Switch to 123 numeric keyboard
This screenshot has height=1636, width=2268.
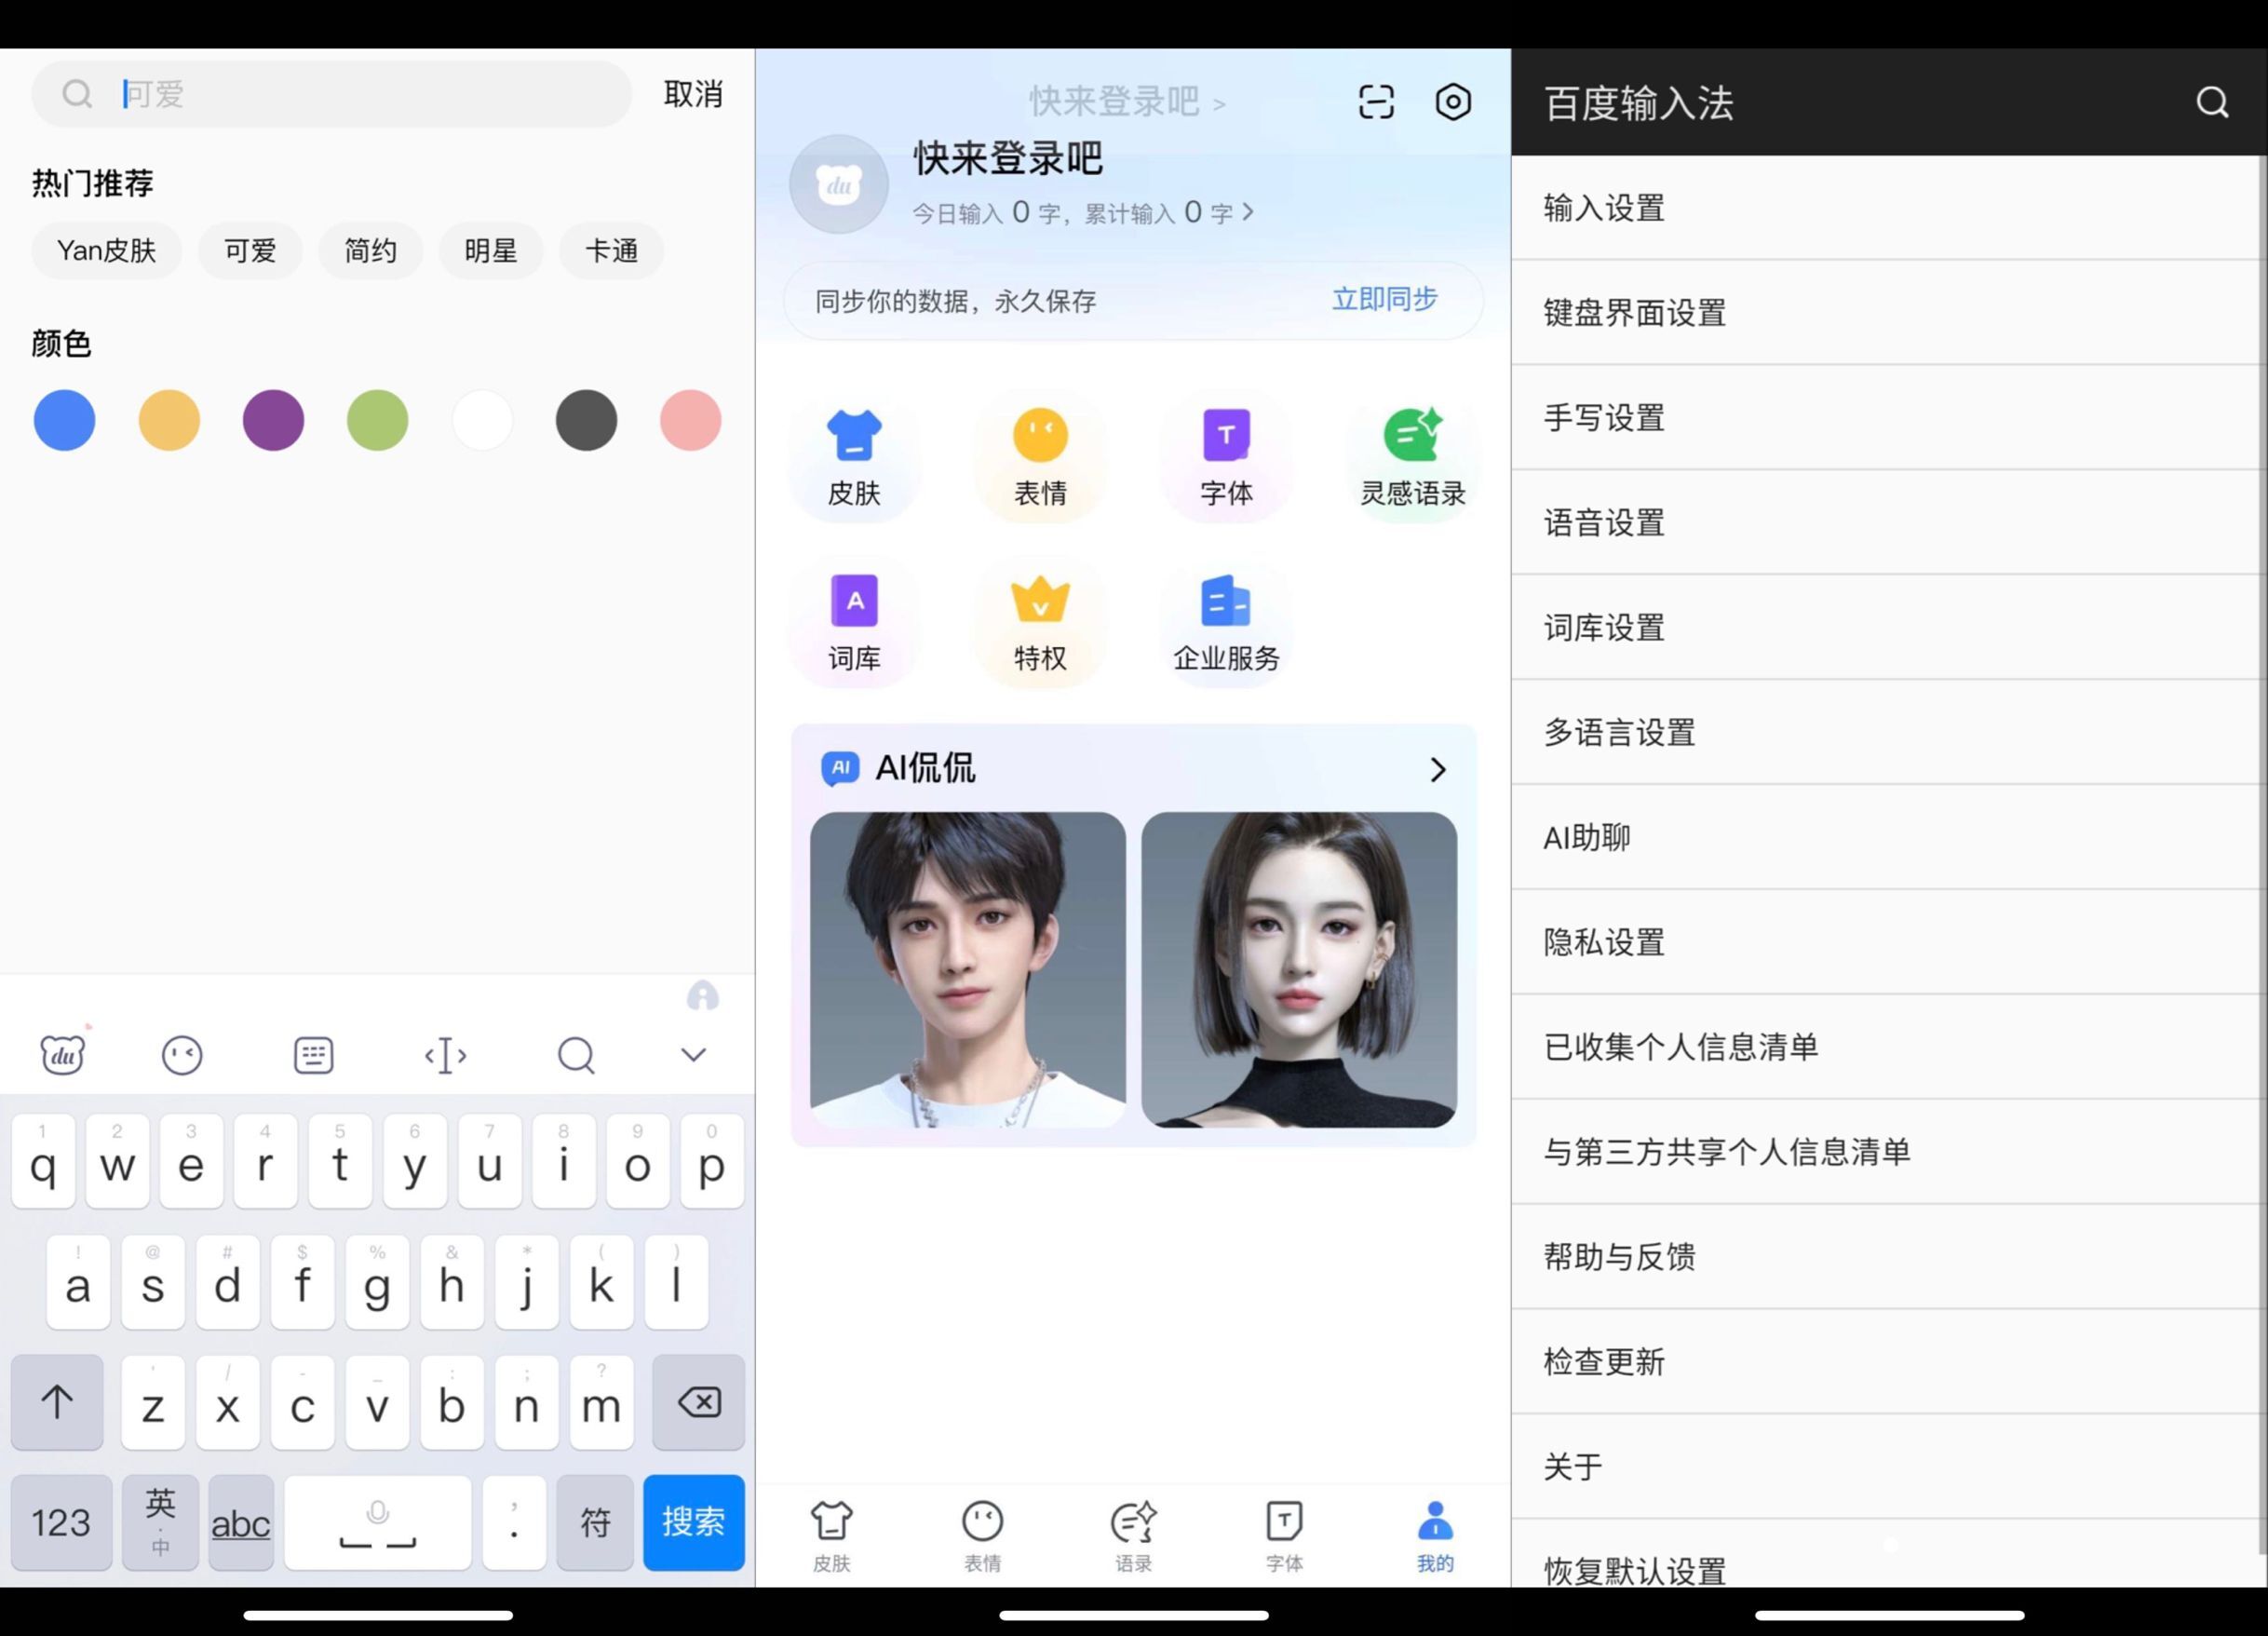pyautogui.click(x=61, y=1521)
